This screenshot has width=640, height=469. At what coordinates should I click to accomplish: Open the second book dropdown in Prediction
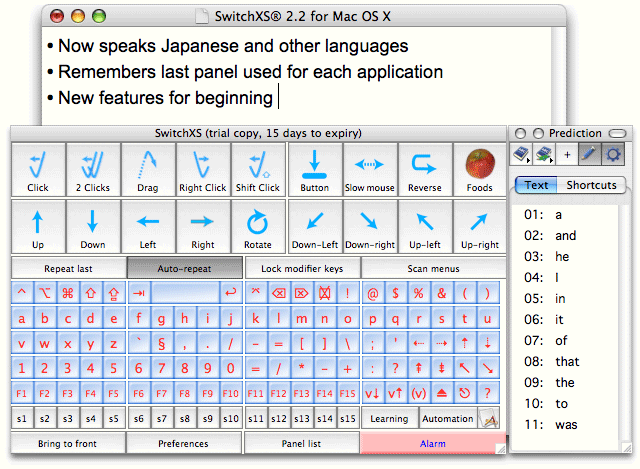point(544,154)
